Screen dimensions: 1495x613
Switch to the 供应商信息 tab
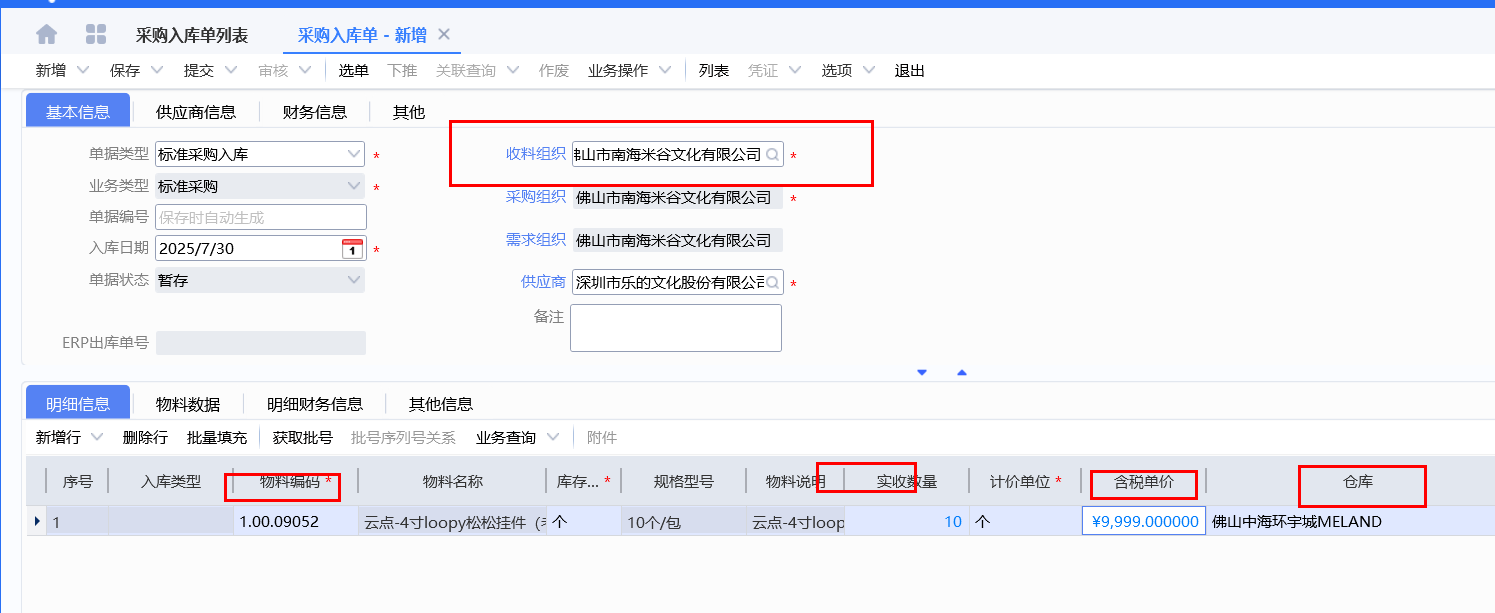[x=195, y=112]
